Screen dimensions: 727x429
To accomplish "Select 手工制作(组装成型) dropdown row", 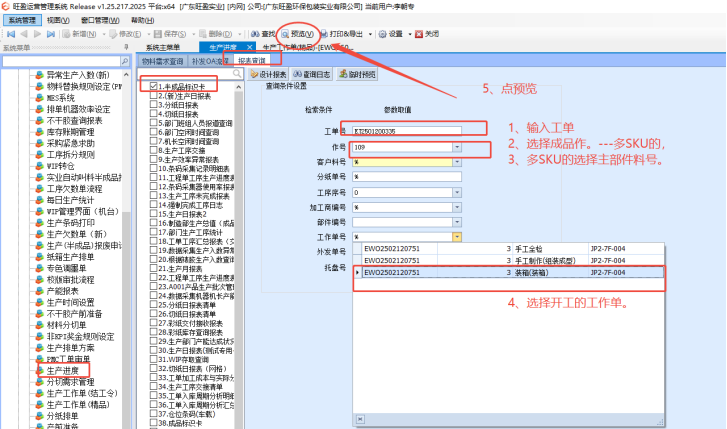I will 509,261.
